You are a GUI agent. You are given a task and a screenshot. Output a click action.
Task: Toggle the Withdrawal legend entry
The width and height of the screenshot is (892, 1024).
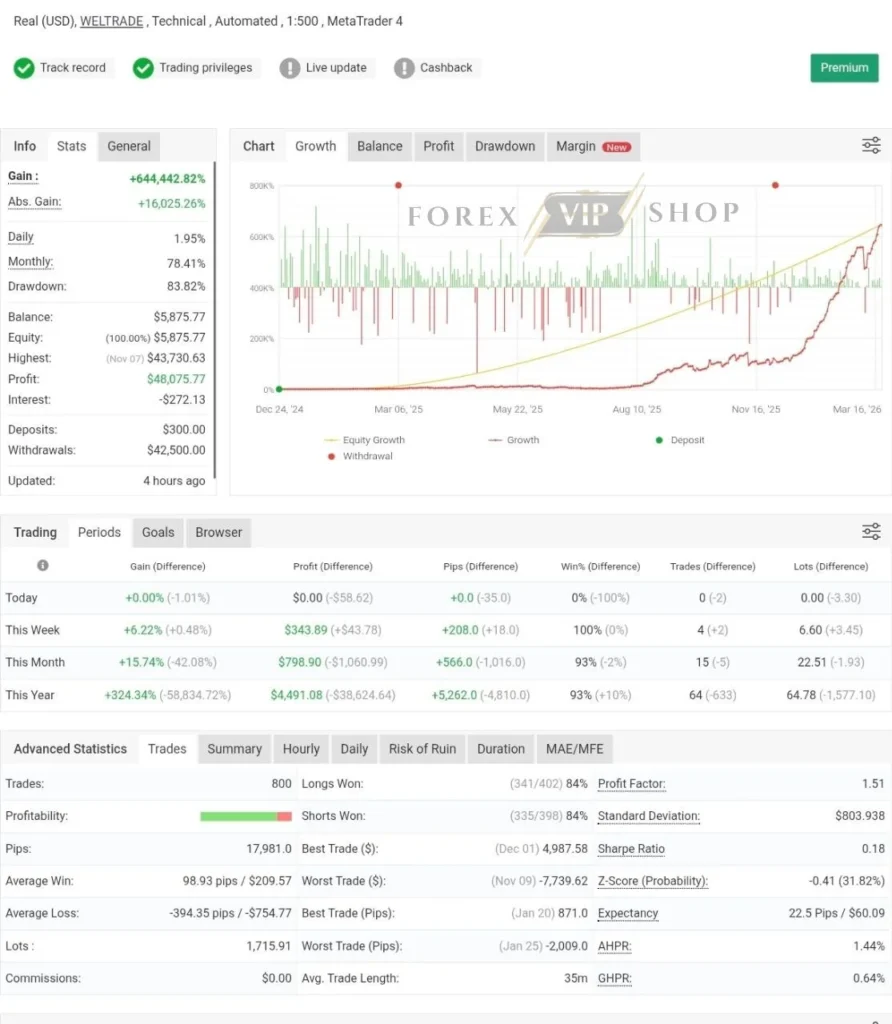[x=360, y=456]
